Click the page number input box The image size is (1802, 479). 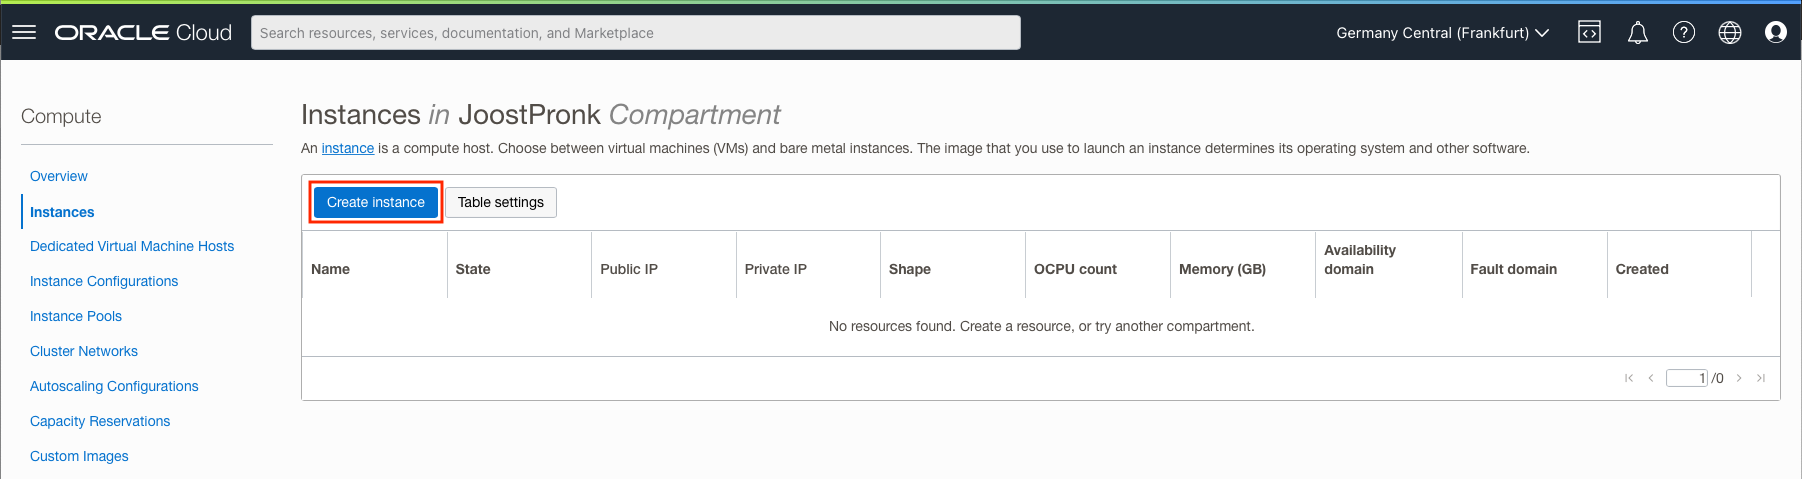coord(1686,378)
